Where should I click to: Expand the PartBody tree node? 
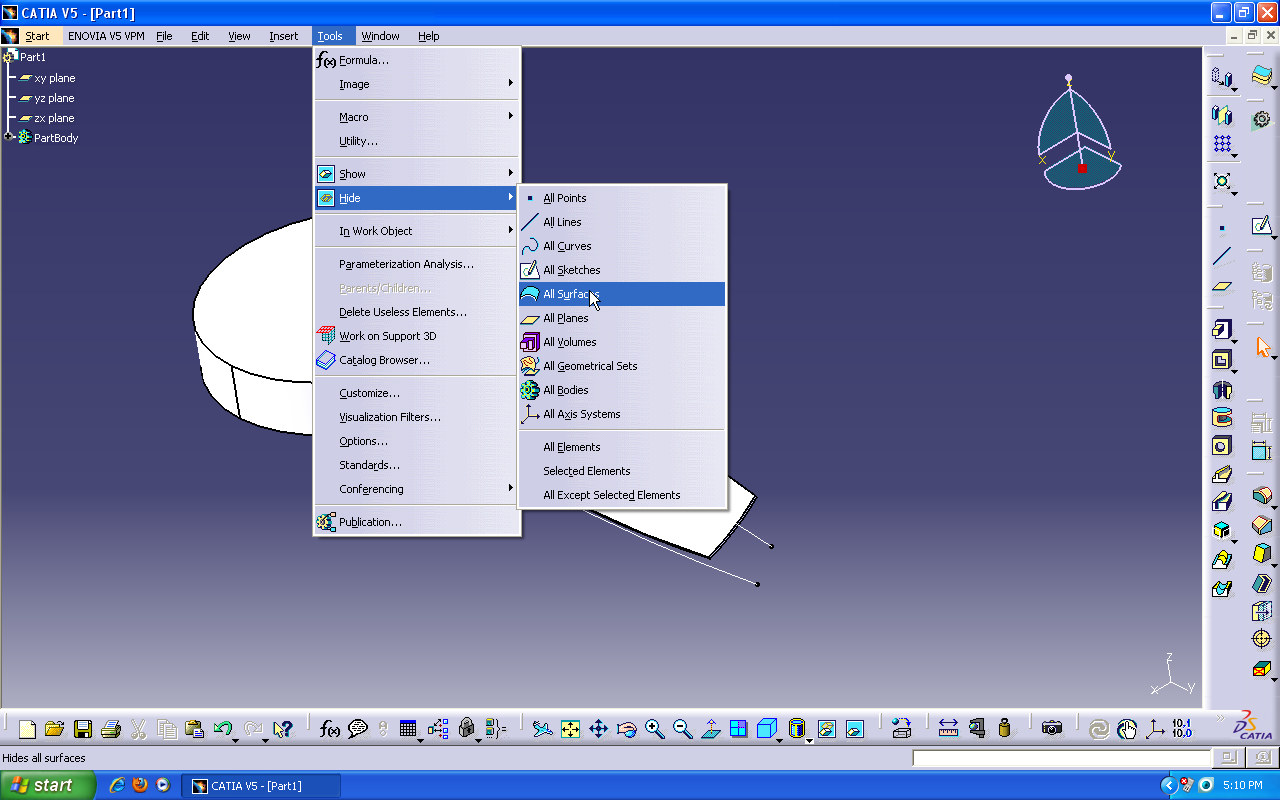pos(9,137)
